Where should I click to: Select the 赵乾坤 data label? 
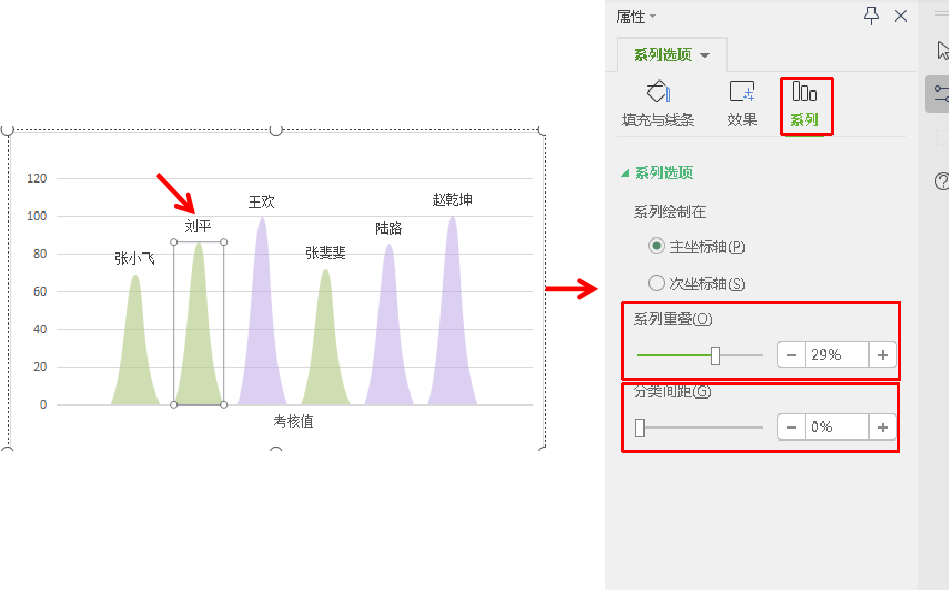pos(453,200)
